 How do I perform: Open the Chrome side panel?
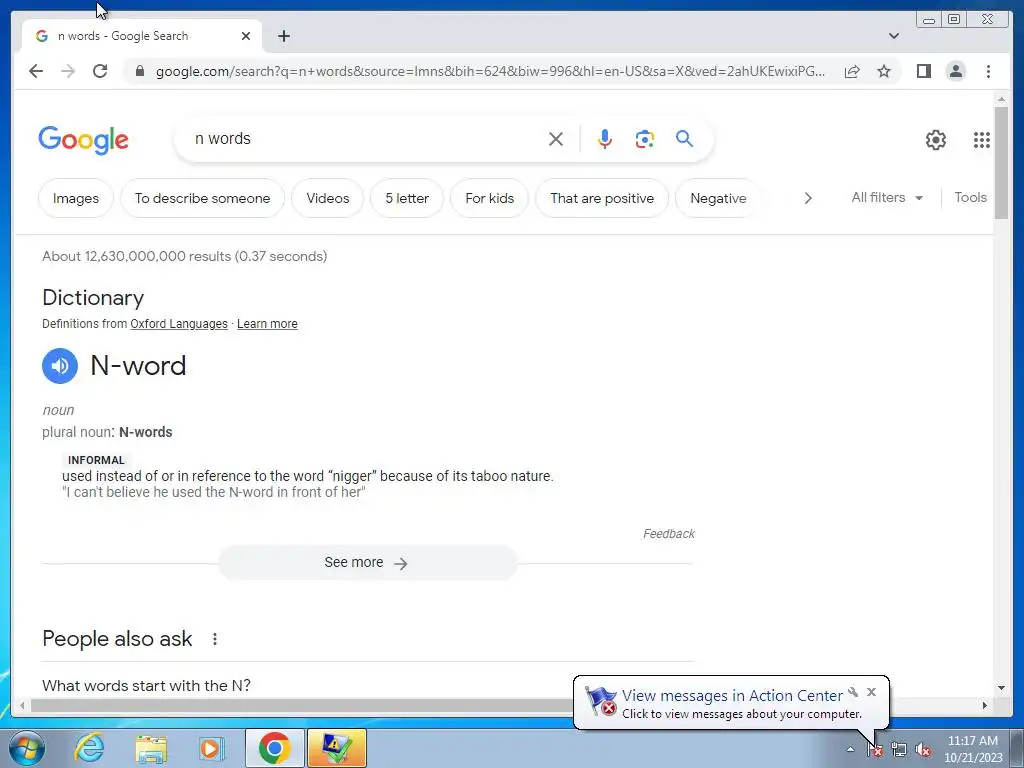pos(923,71)
